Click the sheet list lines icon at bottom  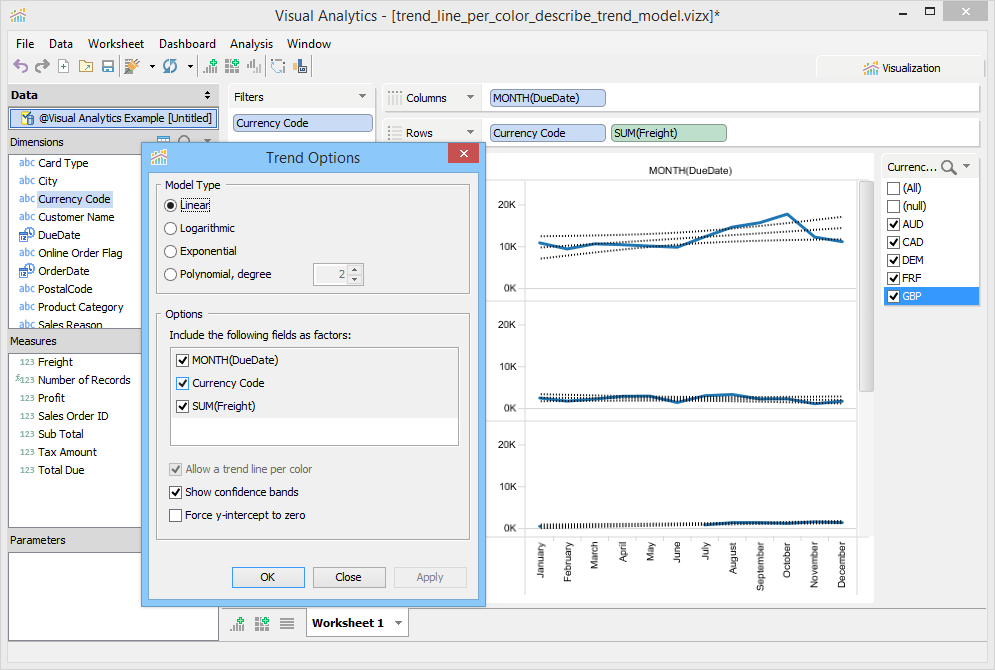[x=287, y=624]
